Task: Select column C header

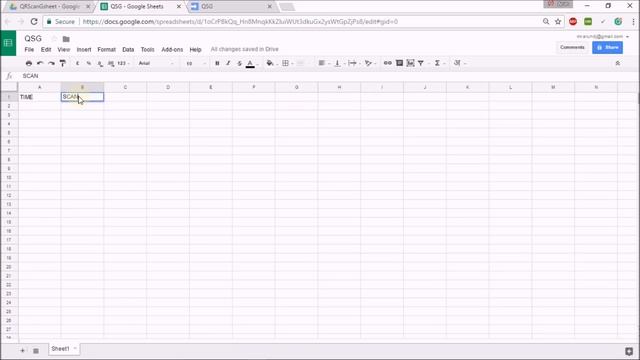Action: tap(125, 87)
